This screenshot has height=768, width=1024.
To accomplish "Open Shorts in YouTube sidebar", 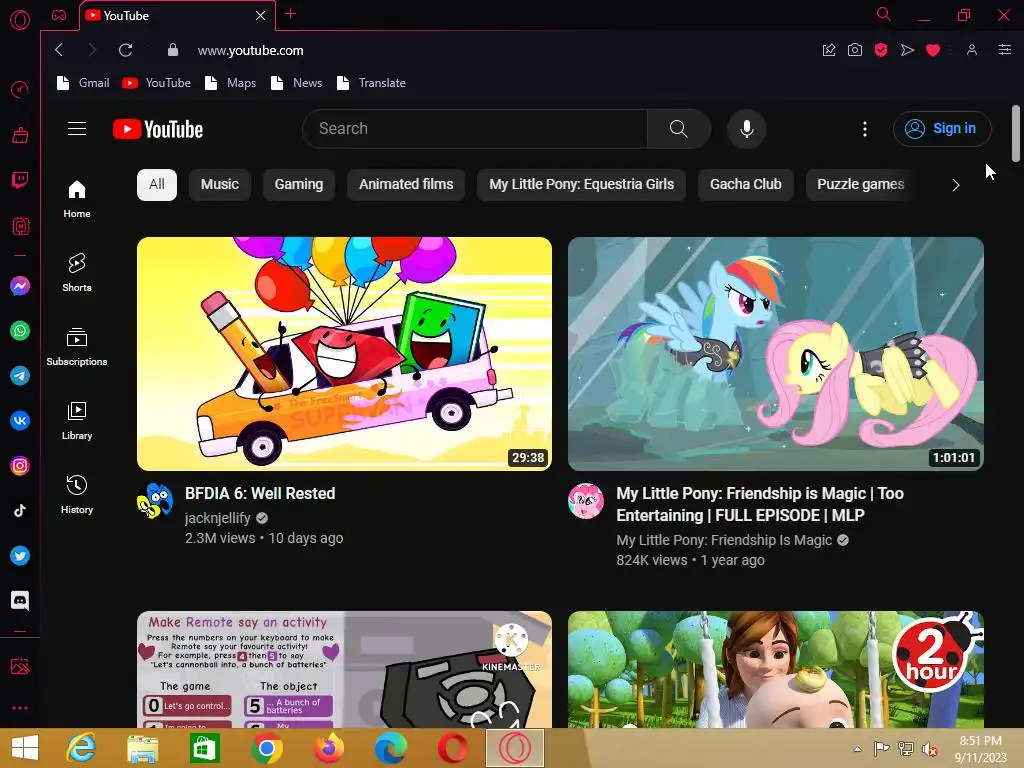I will 77,273.
